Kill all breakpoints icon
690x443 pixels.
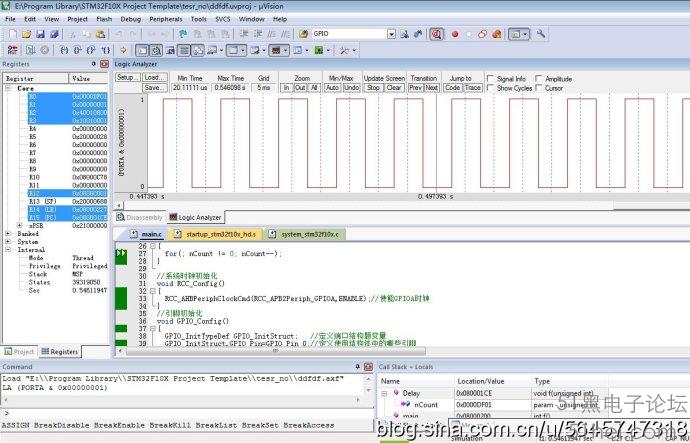497,34
